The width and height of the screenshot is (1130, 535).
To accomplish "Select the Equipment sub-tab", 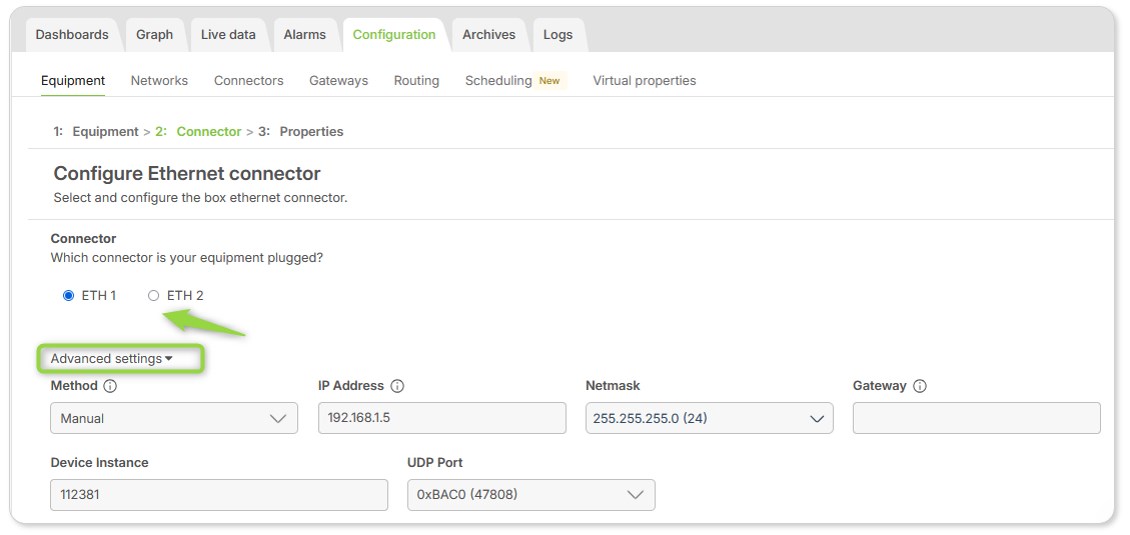I will coord(73,81).
